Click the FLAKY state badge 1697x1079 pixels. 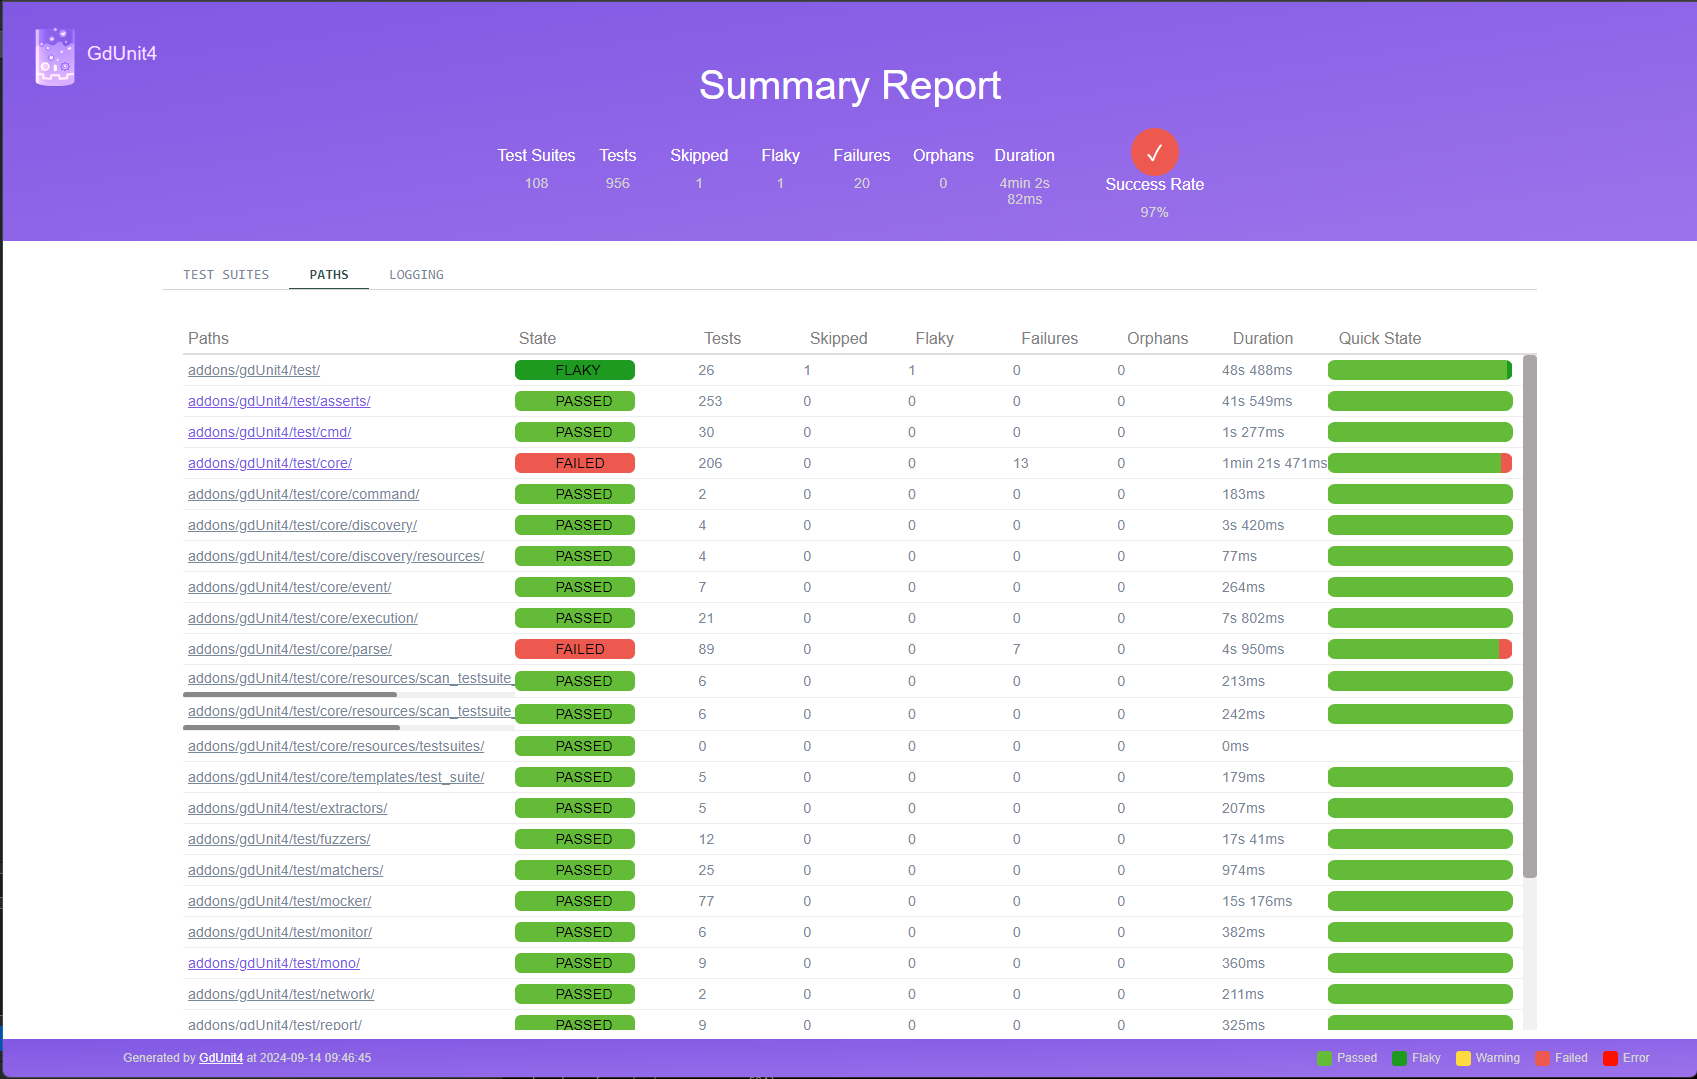(x=575, y=370)
